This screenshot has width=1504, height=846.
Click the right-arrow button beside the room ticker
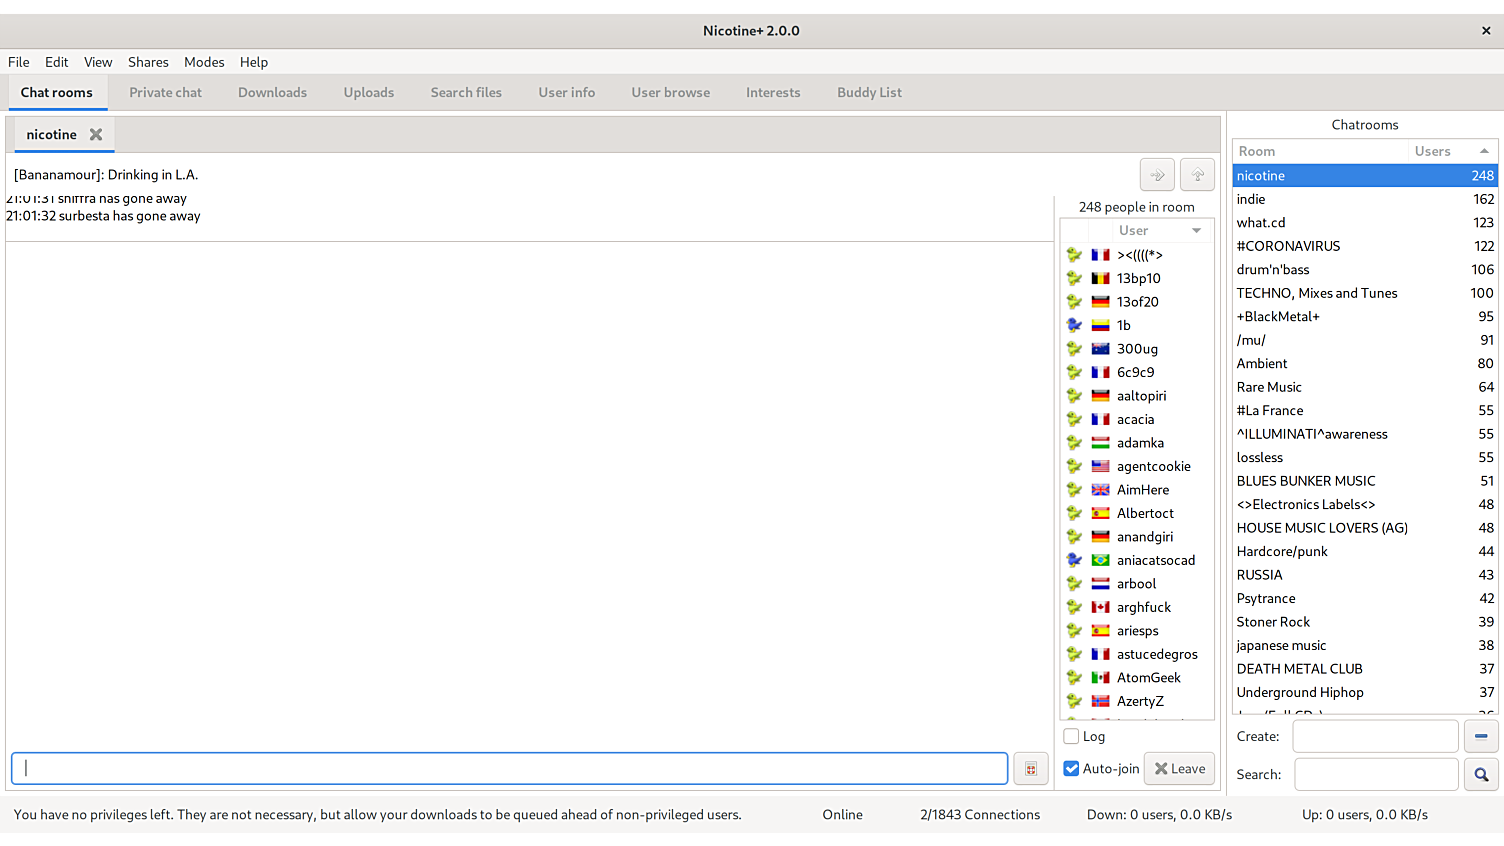click(1157, 175)
